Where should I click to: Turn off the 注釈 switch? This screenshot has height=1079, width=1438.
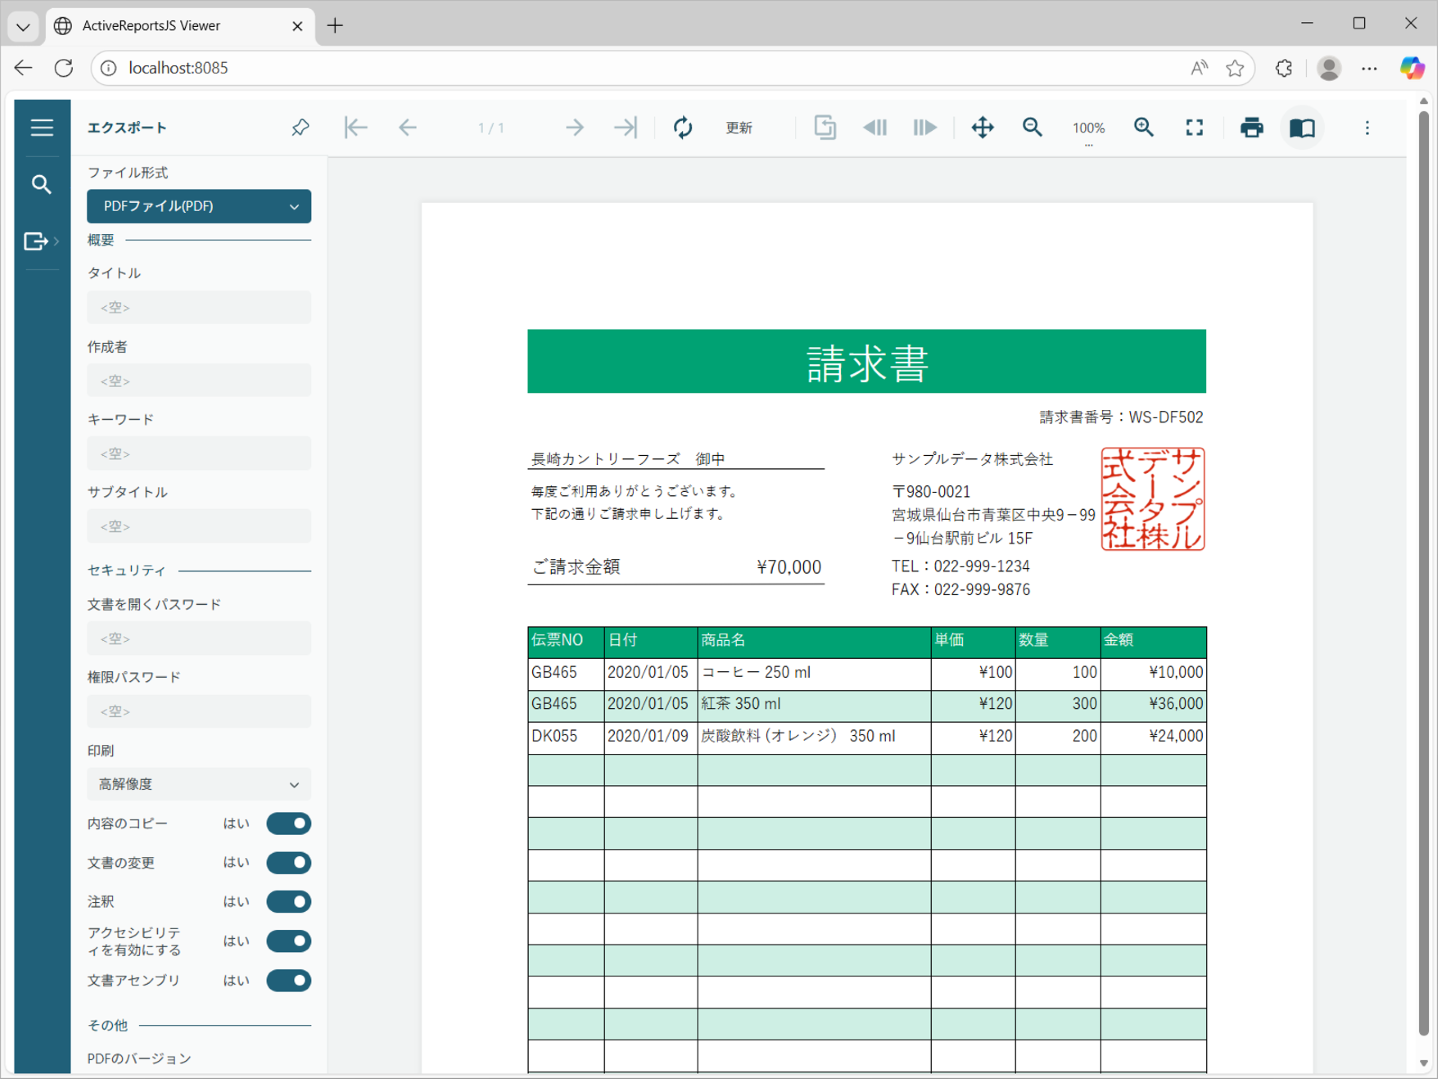tap(288, 902)
